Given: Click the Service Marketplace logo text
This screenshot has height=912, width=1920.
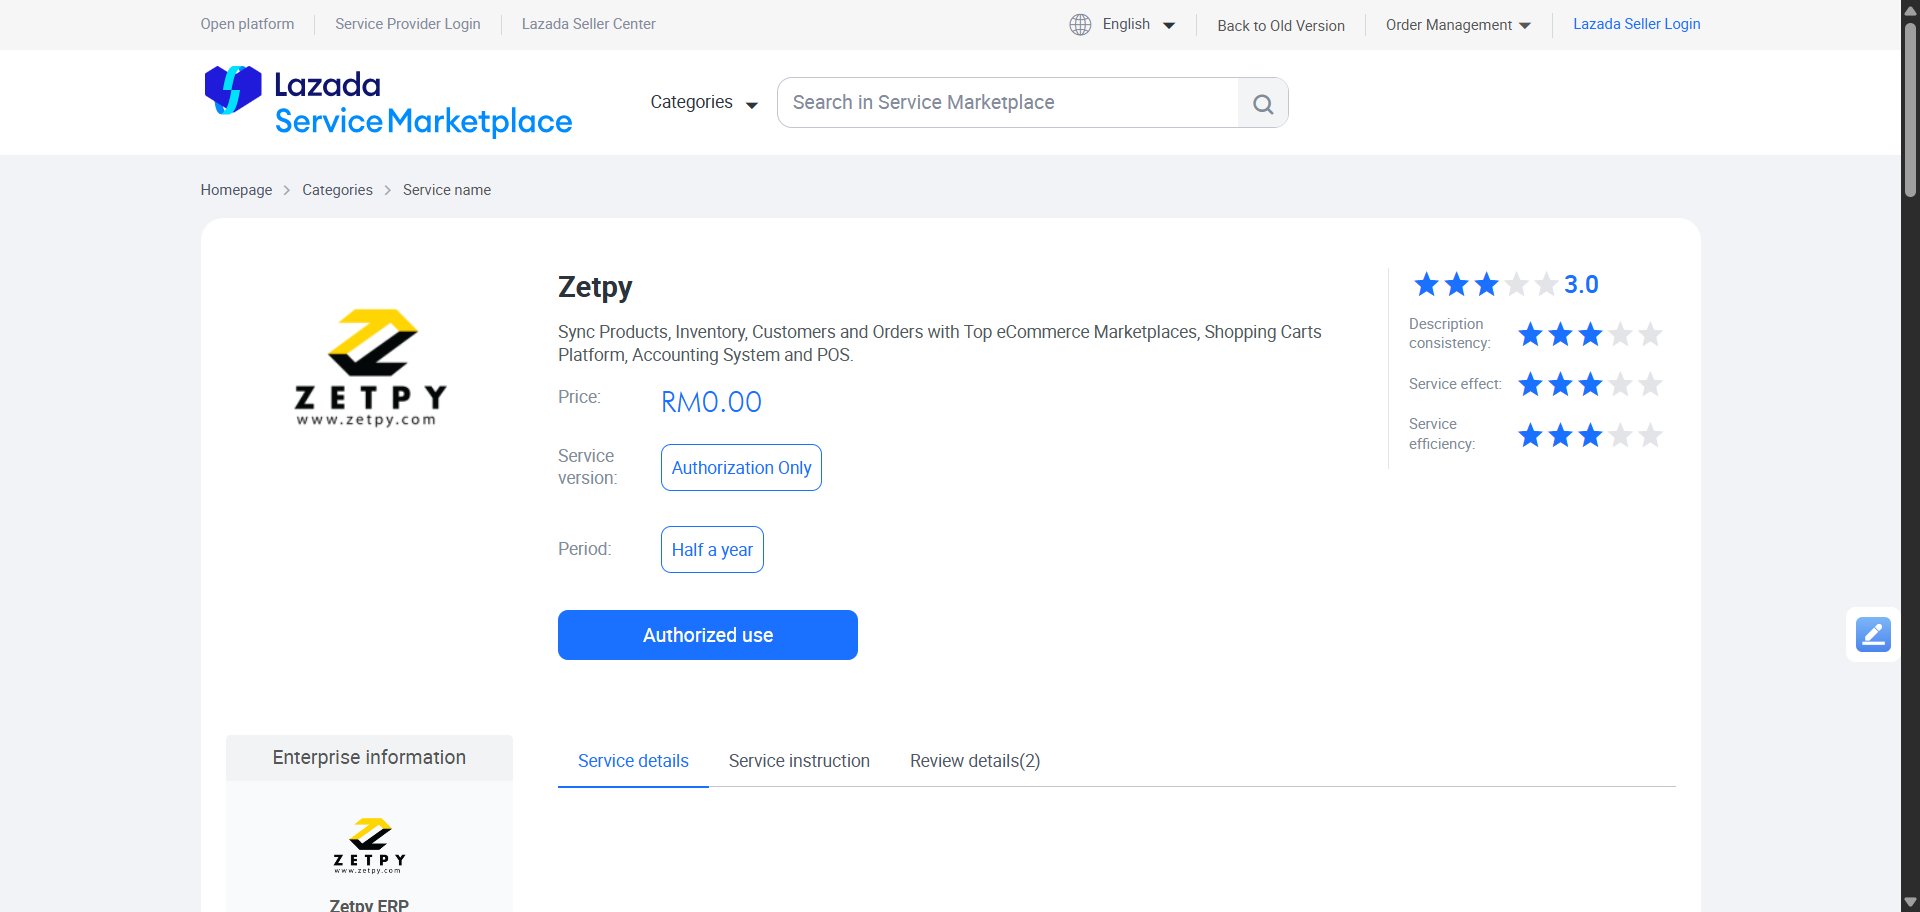Looking at the screenshot, I should pyautogui.click(x=424, y=122).
